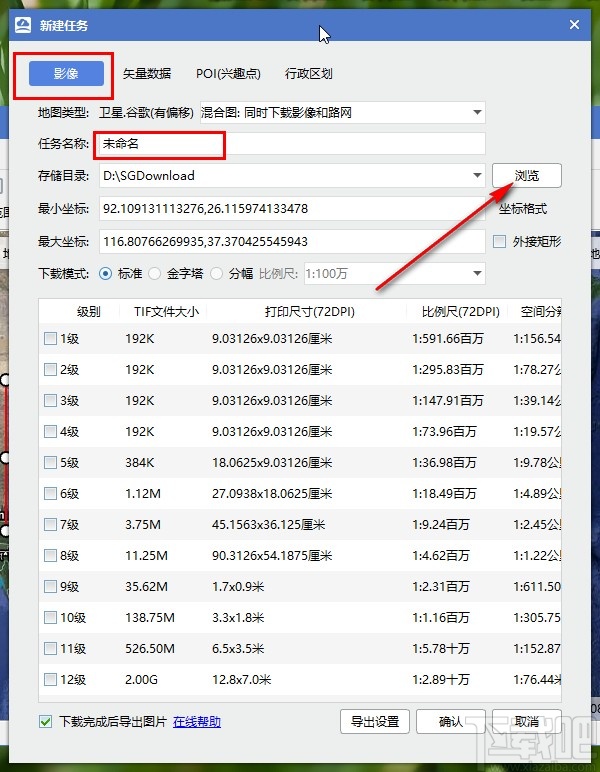Screen dimensions: 600x772
Task: Click the 最大坐标 input field
Action: coord(292,242)
